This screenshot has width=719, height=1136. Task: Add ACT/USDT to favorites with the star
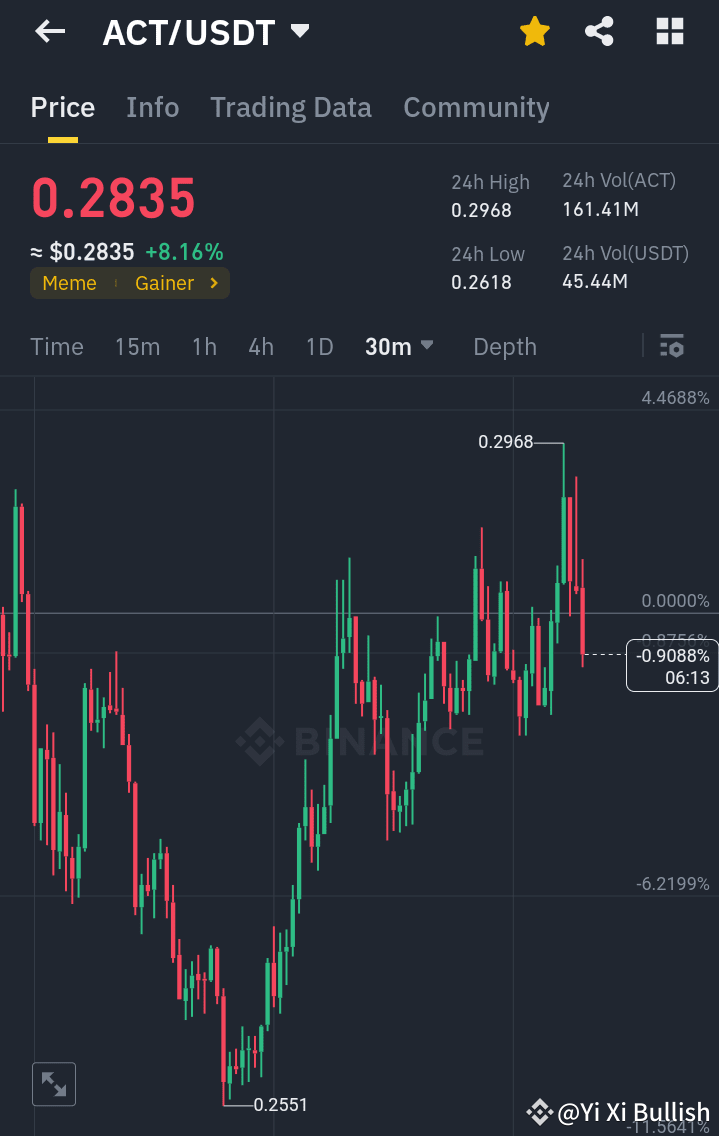(534, 31)
